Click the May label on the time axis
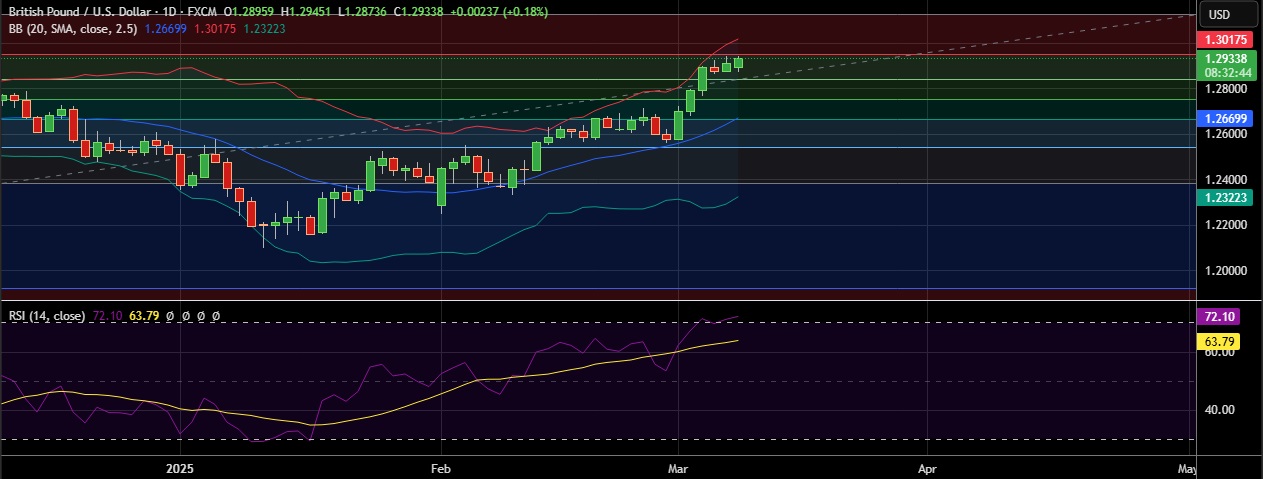This screenshot has height=479, width=1263. point(1188,467)
